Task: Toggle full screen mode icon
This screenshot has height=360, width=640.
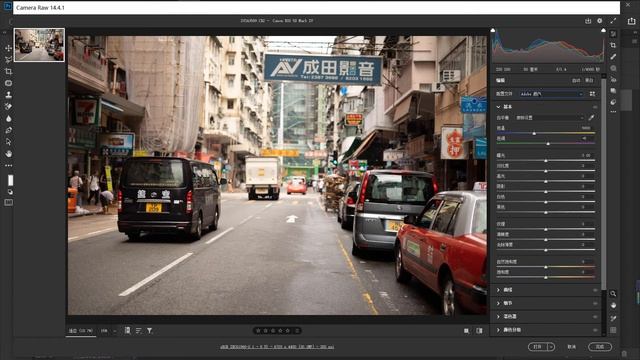Action: 613,21
